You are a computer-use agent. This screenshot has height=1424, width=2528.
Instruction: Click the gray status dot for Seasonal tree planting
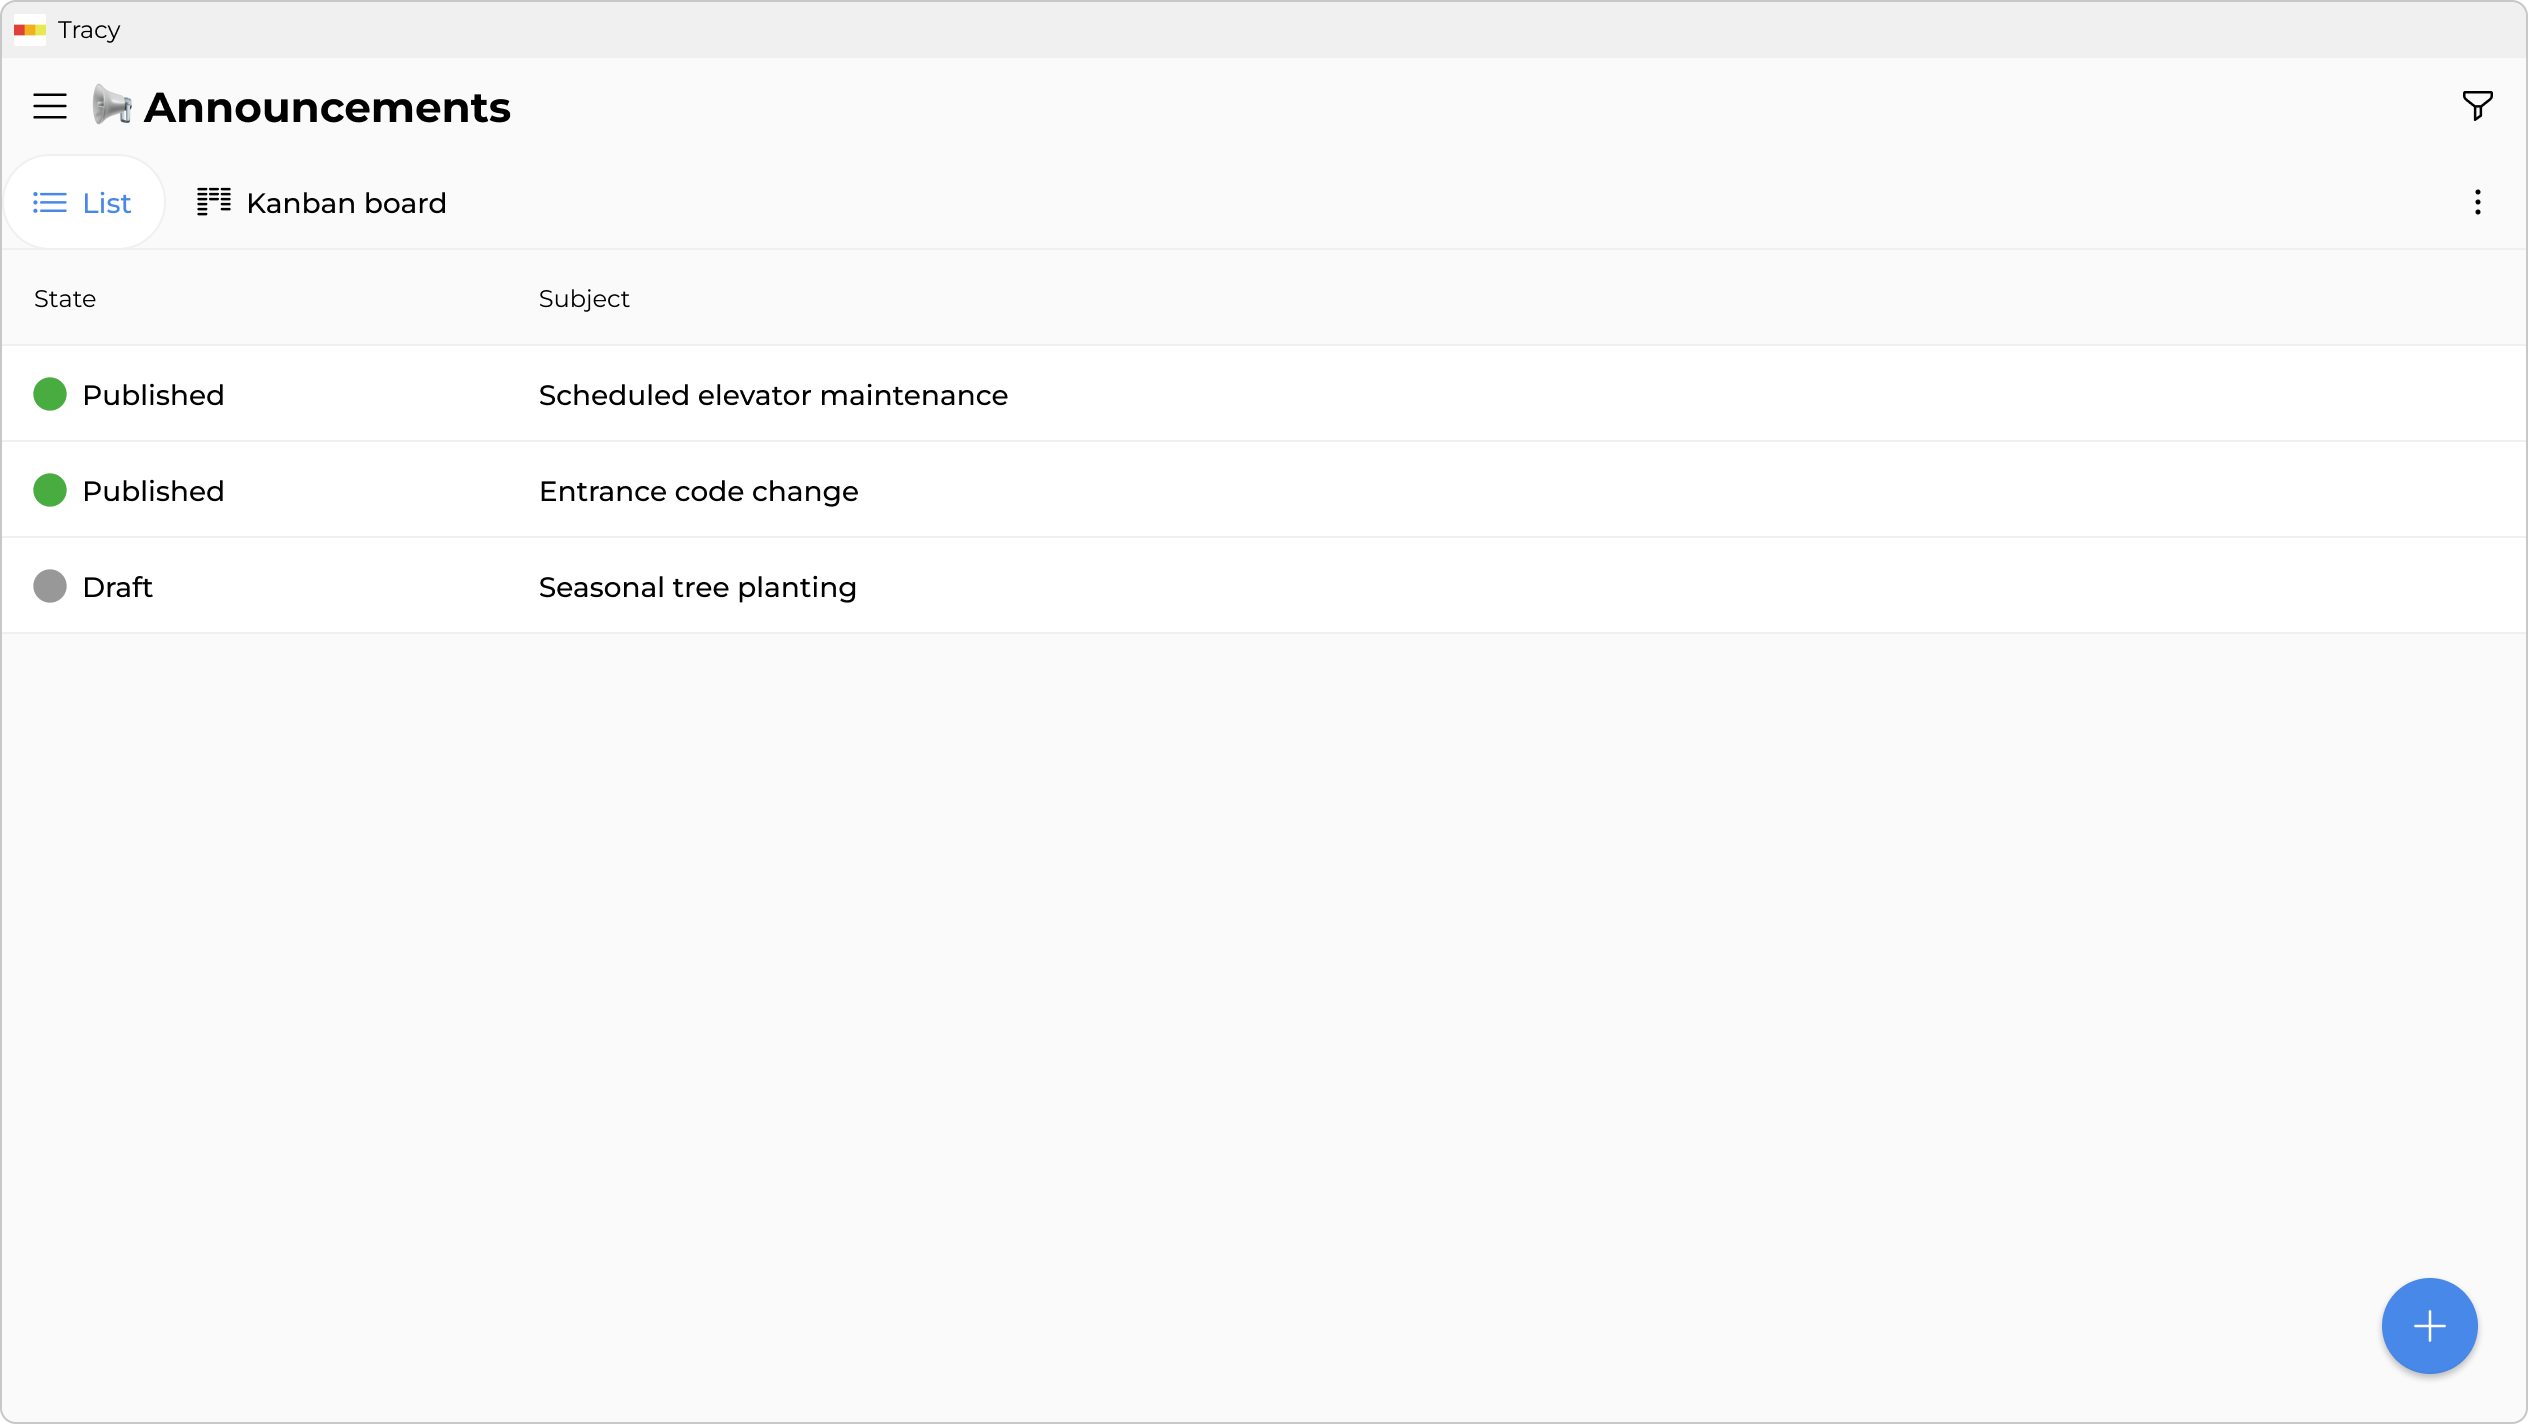tap(49, 586)
